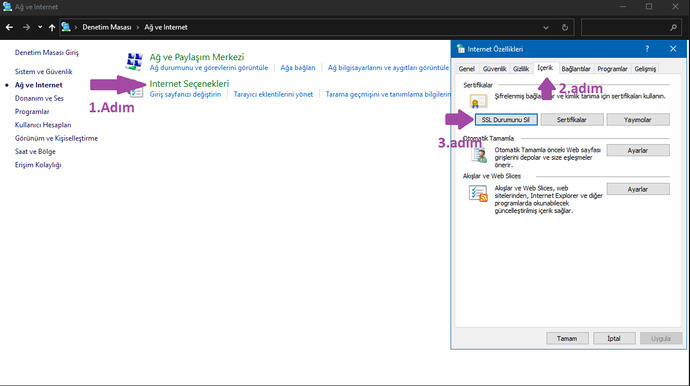Click the Forward navigation arrow
The image size is (690, 386).
(26, 27)
